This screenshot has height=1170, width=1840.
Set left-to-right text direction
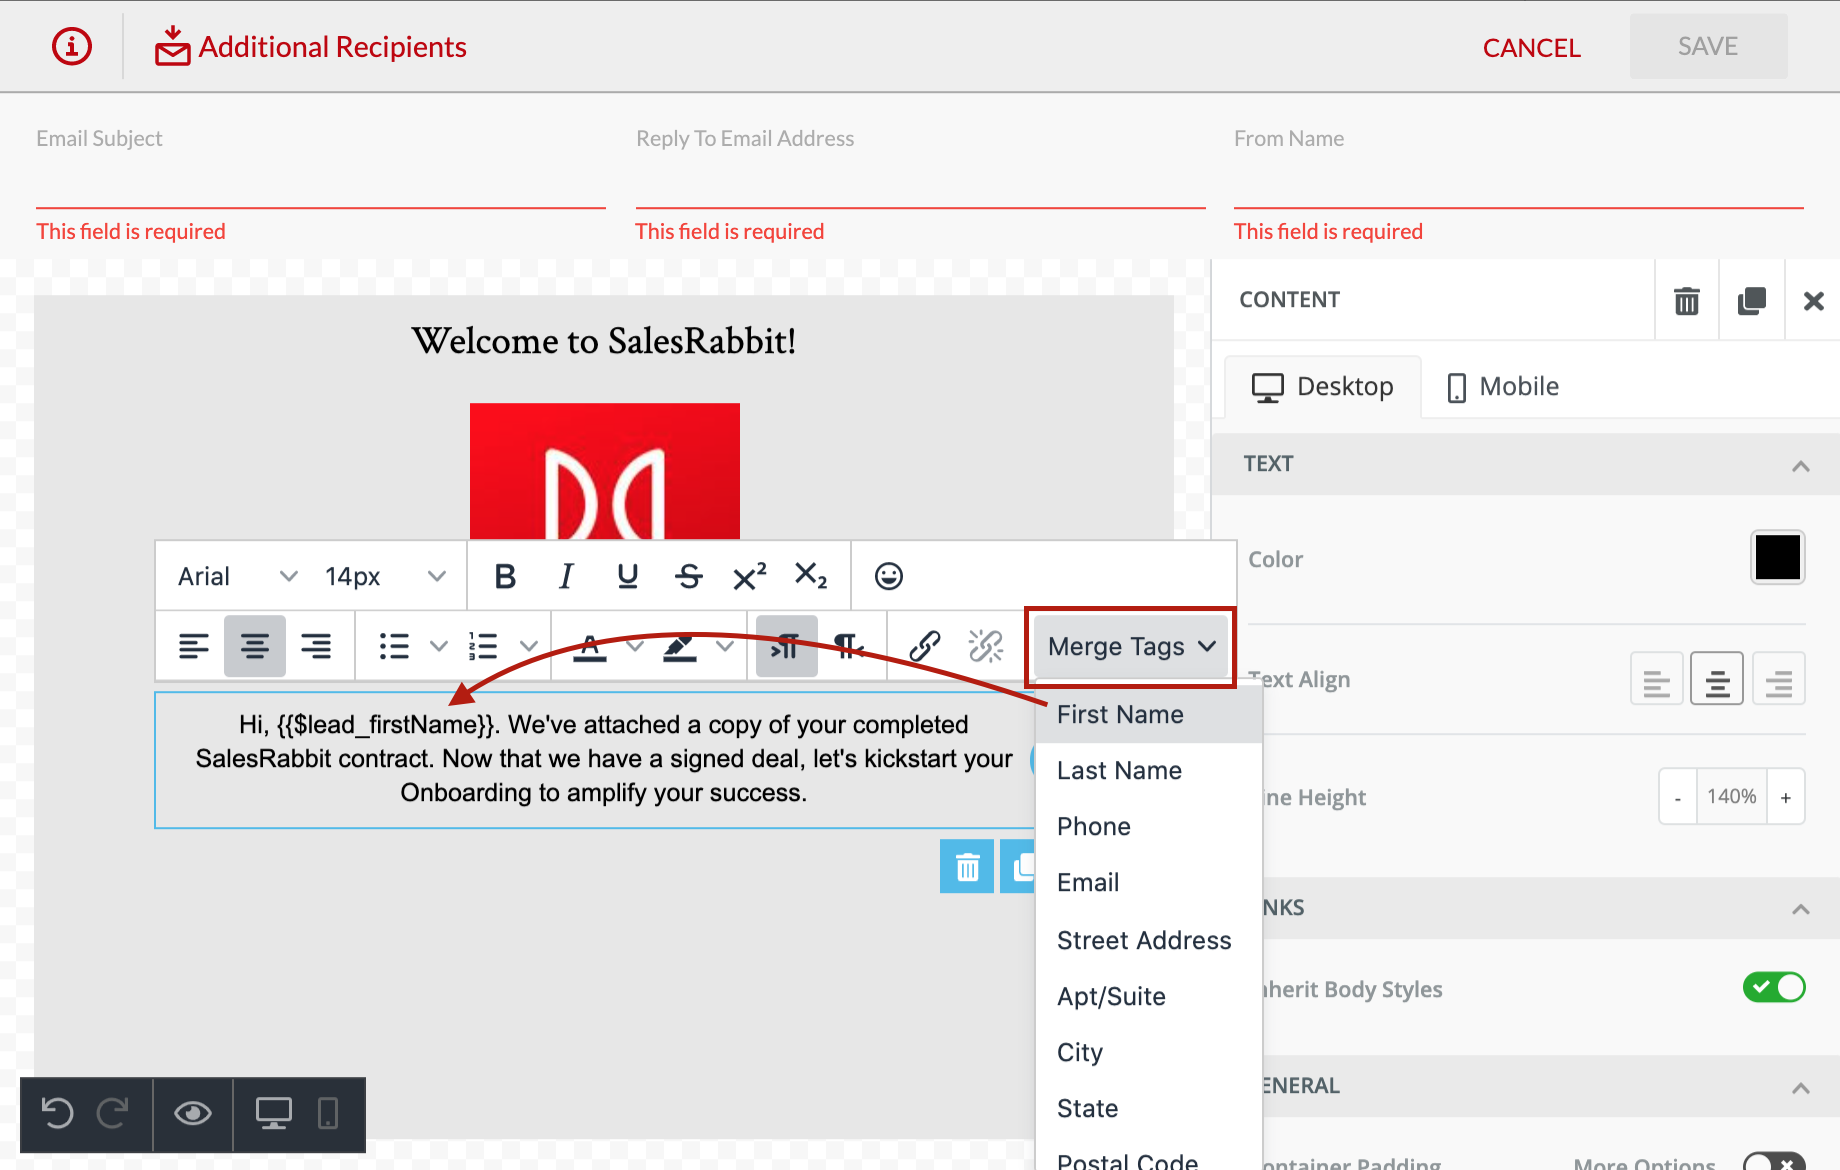point(786,646)
